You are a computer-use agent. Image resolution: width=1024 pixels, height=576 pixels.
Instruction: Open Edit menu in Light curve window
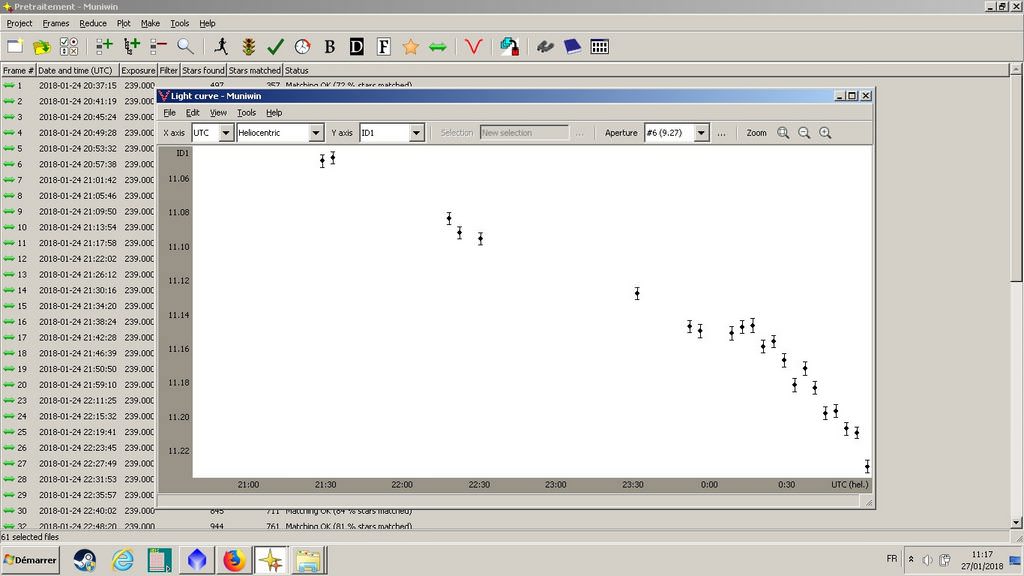[193, 112]
